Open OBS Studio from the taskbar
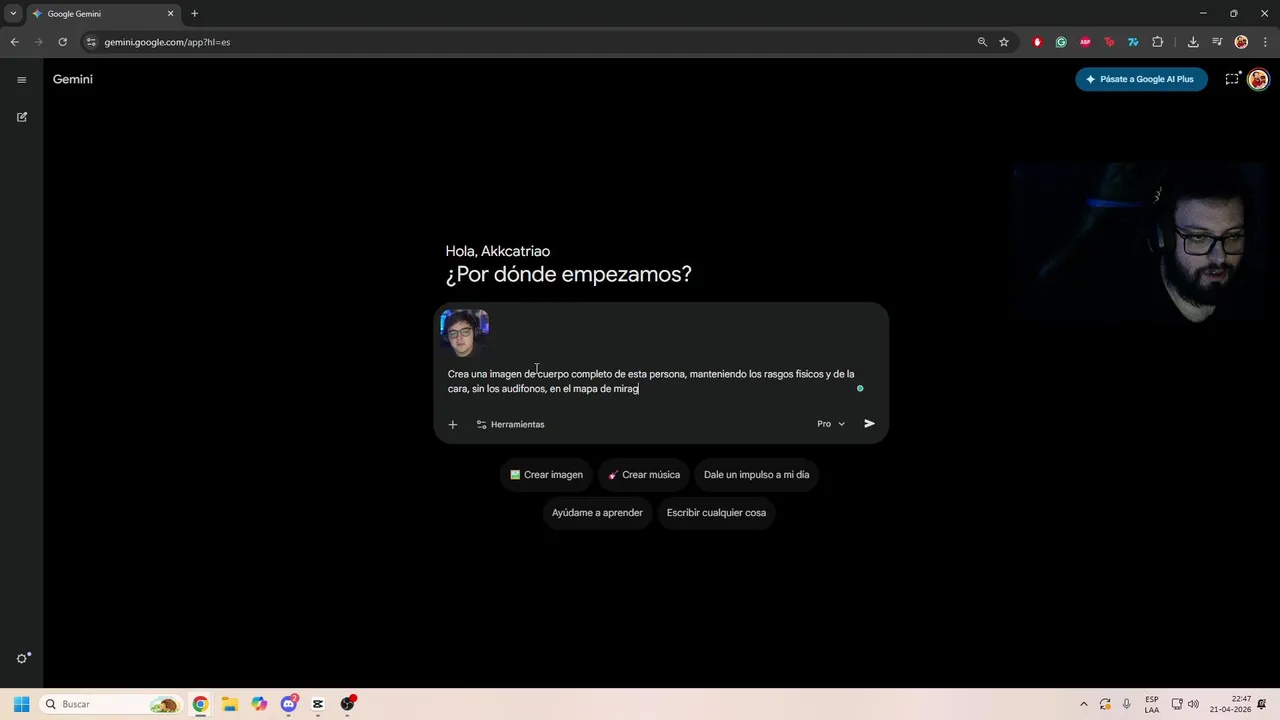This screenshot has width=1280, height=720. (x=348, y=704)
